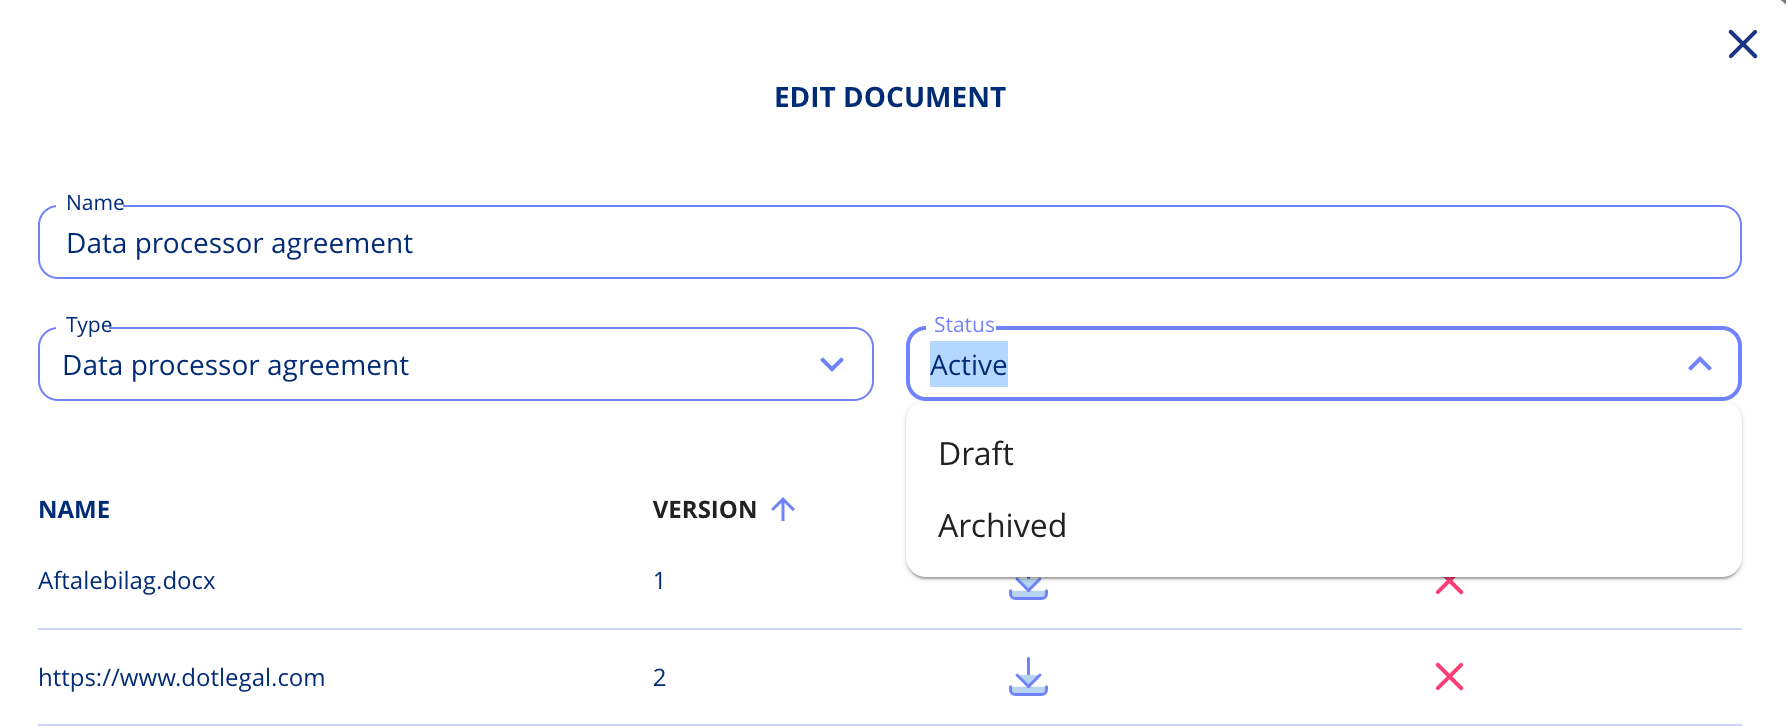
Task: Sort by VERSION column header
Action: (x=704, y=510)
